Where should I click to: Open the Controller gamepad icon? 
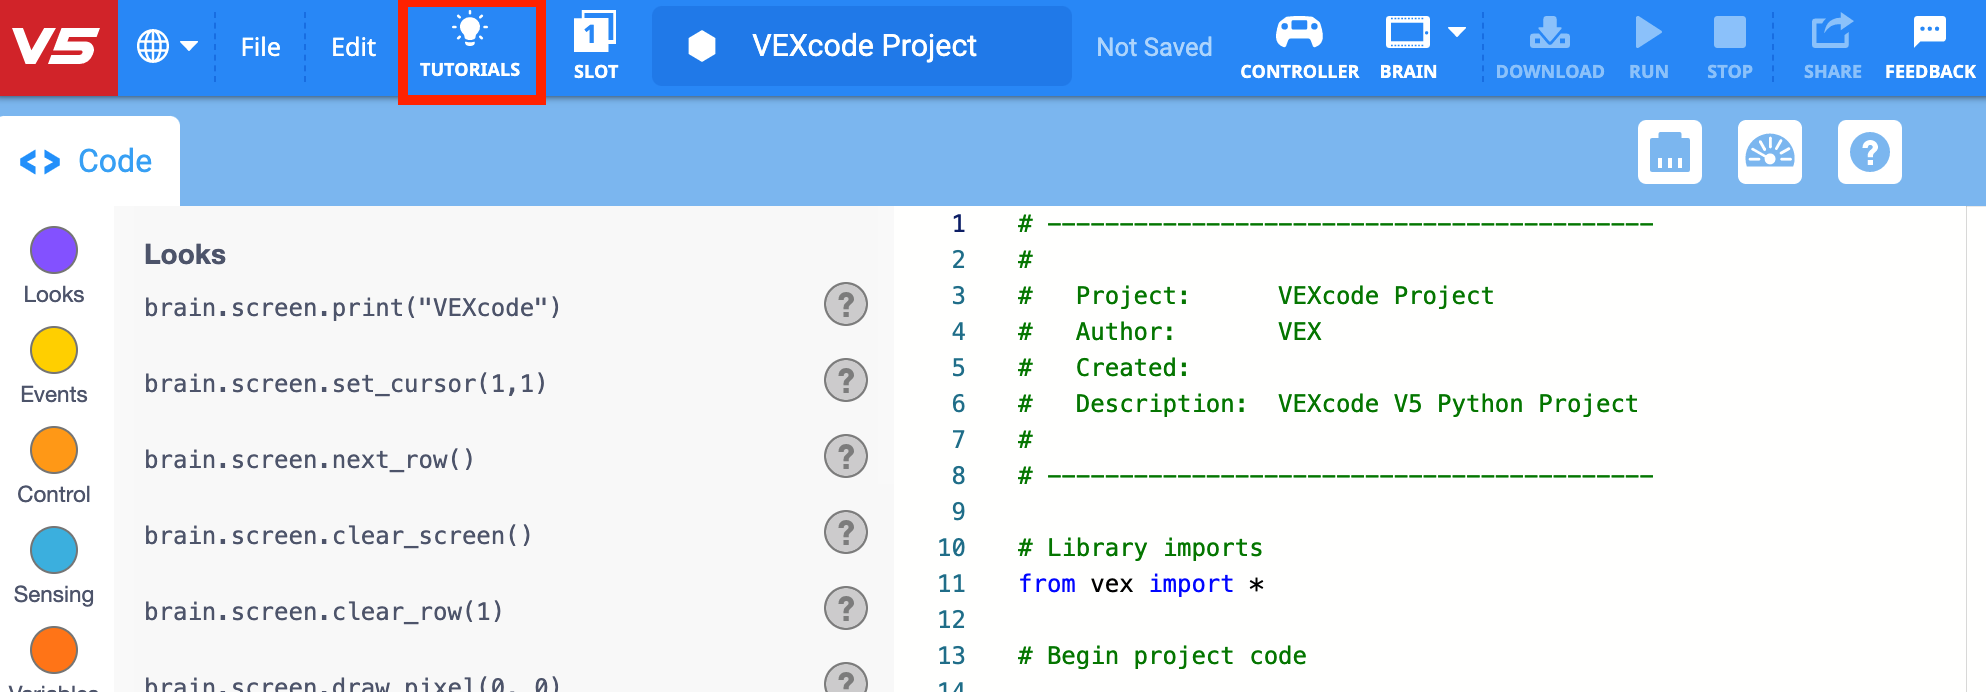(1299, 34)
